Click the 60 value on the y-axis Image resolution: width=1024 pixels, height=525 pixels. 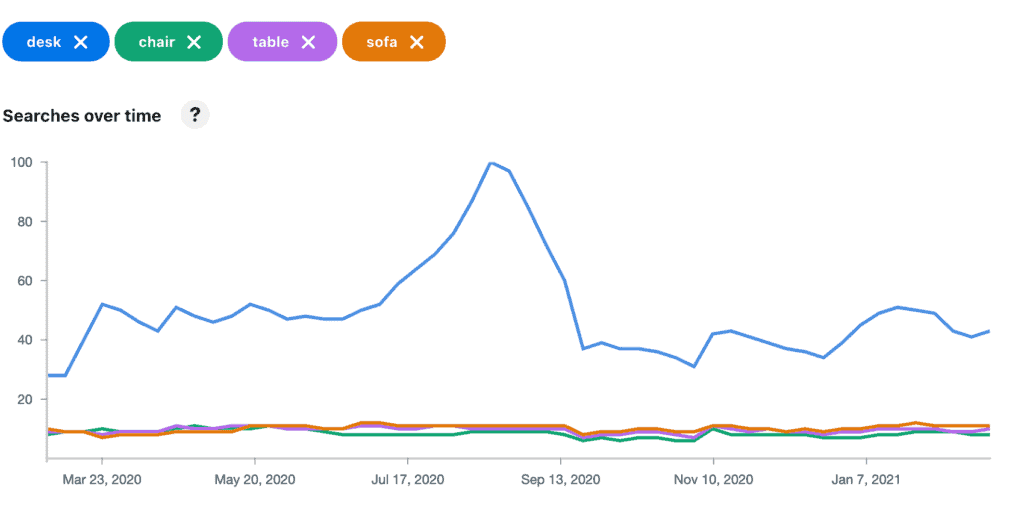(x=25, y=281)
